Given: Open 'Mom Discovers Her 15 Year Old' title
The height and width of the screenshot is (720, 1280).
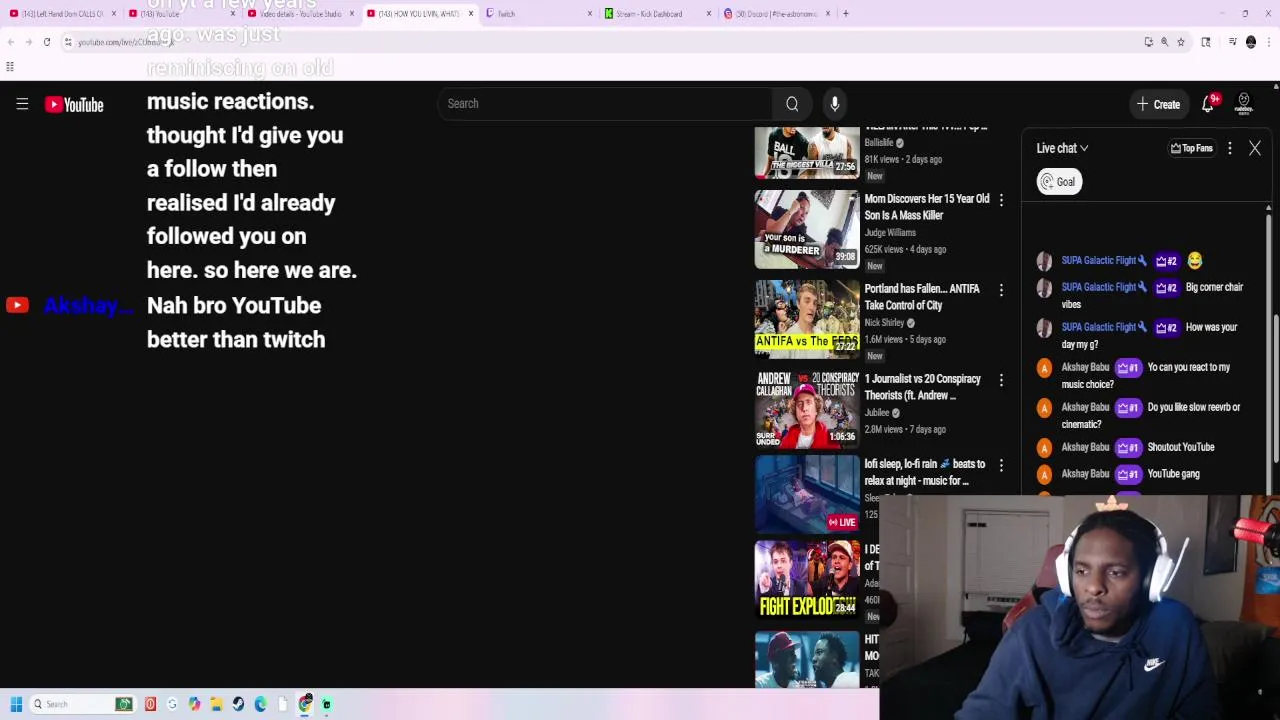Looking at the screenshot, I should [927, 207].
